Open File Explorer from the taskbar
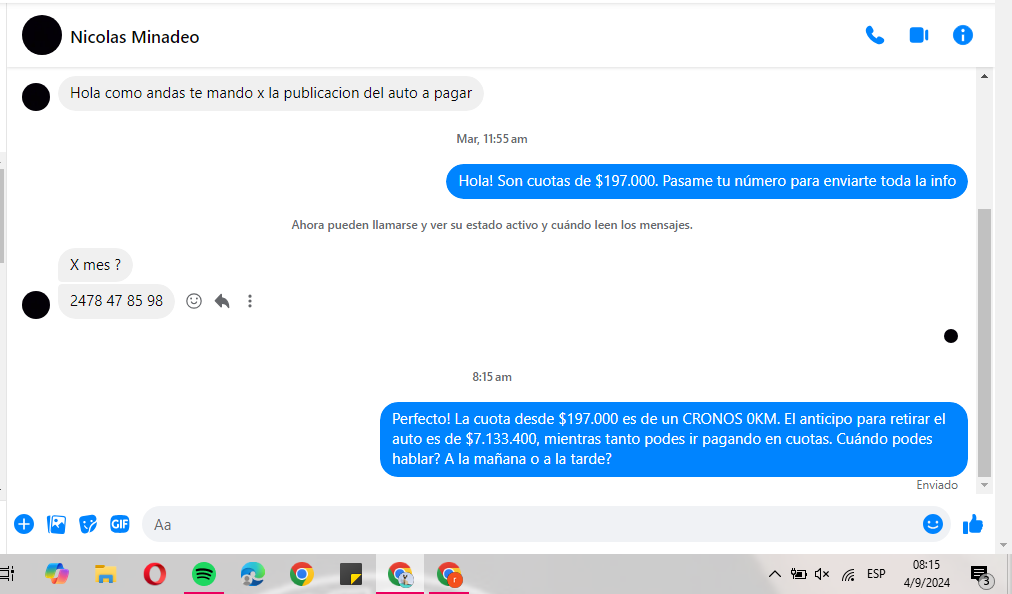1012x594 pixels. click(x=105, y=573)
